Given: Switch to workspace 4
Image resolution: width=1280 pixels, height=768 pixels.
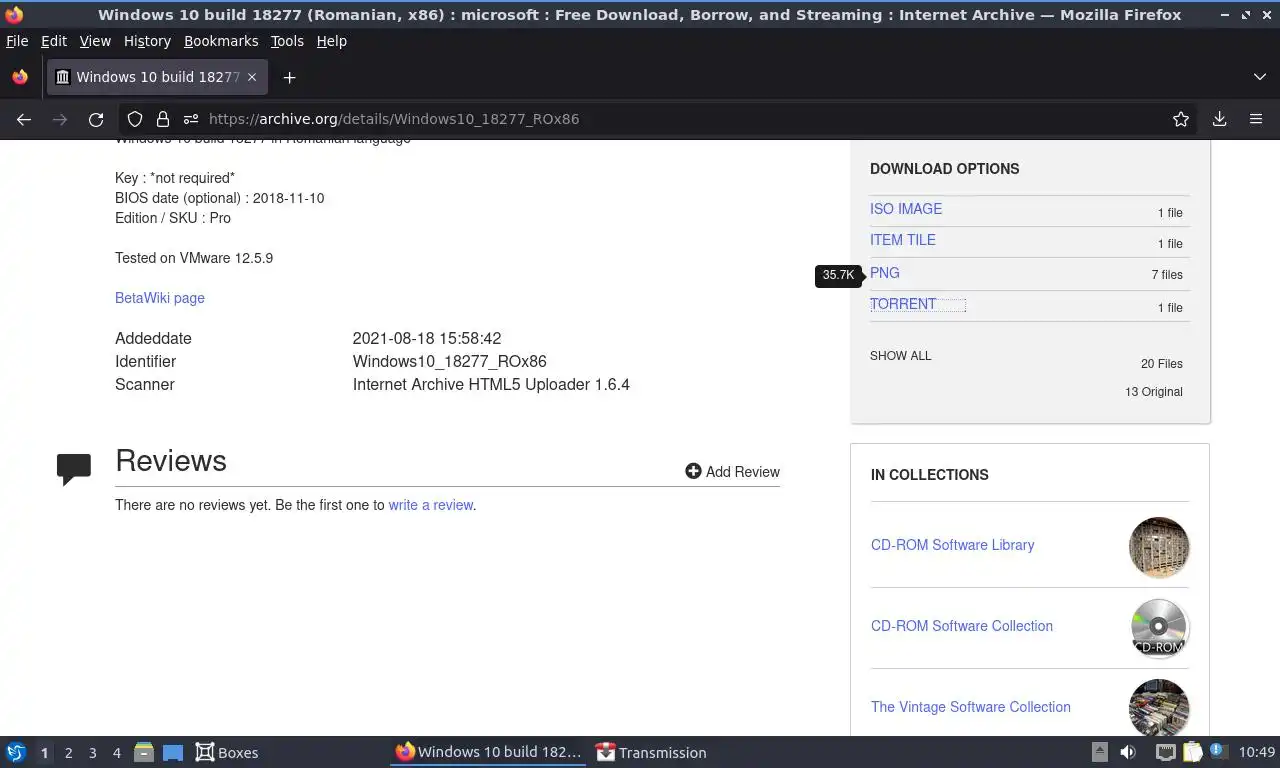Looking at the screenshot, I should click(x=116, y=753).
